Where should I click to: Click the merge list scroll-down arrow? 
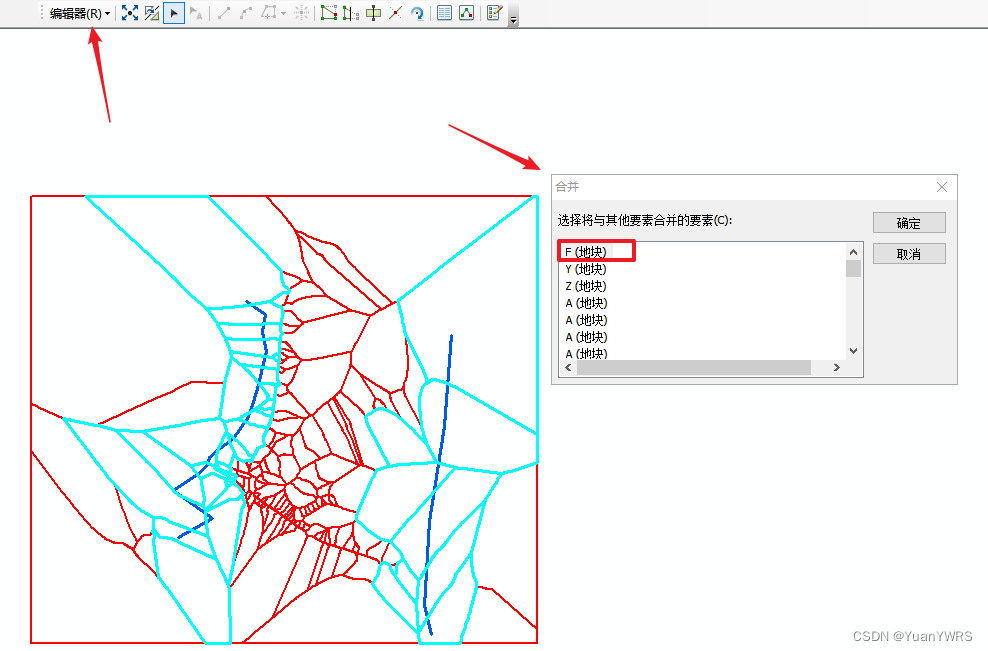pos(854,351)
